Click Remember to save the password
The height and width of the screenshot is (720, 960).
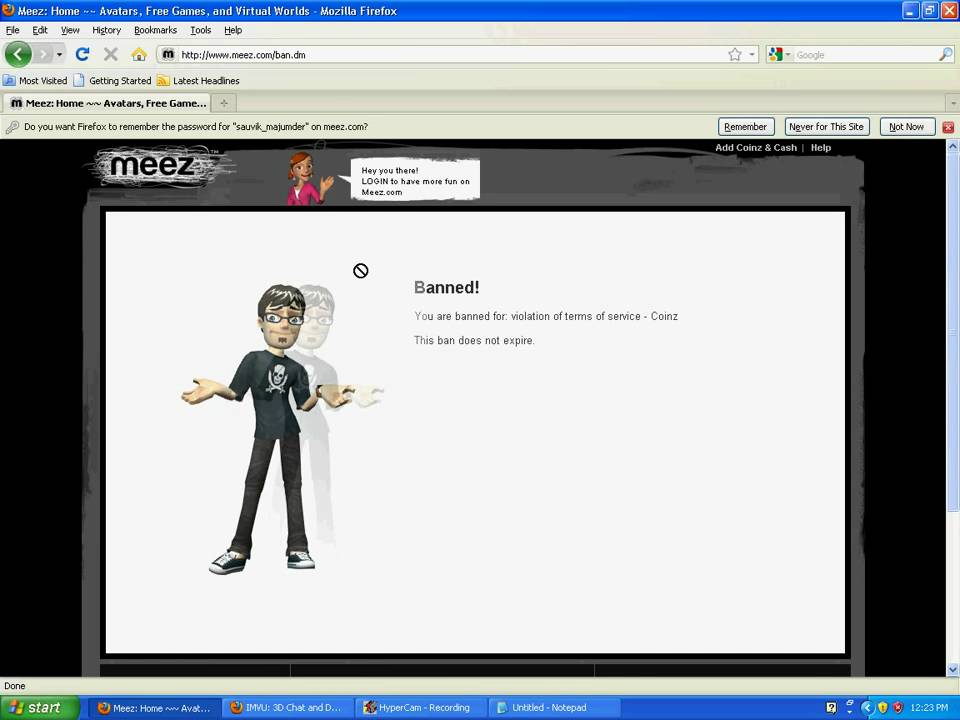coord(746,127)
